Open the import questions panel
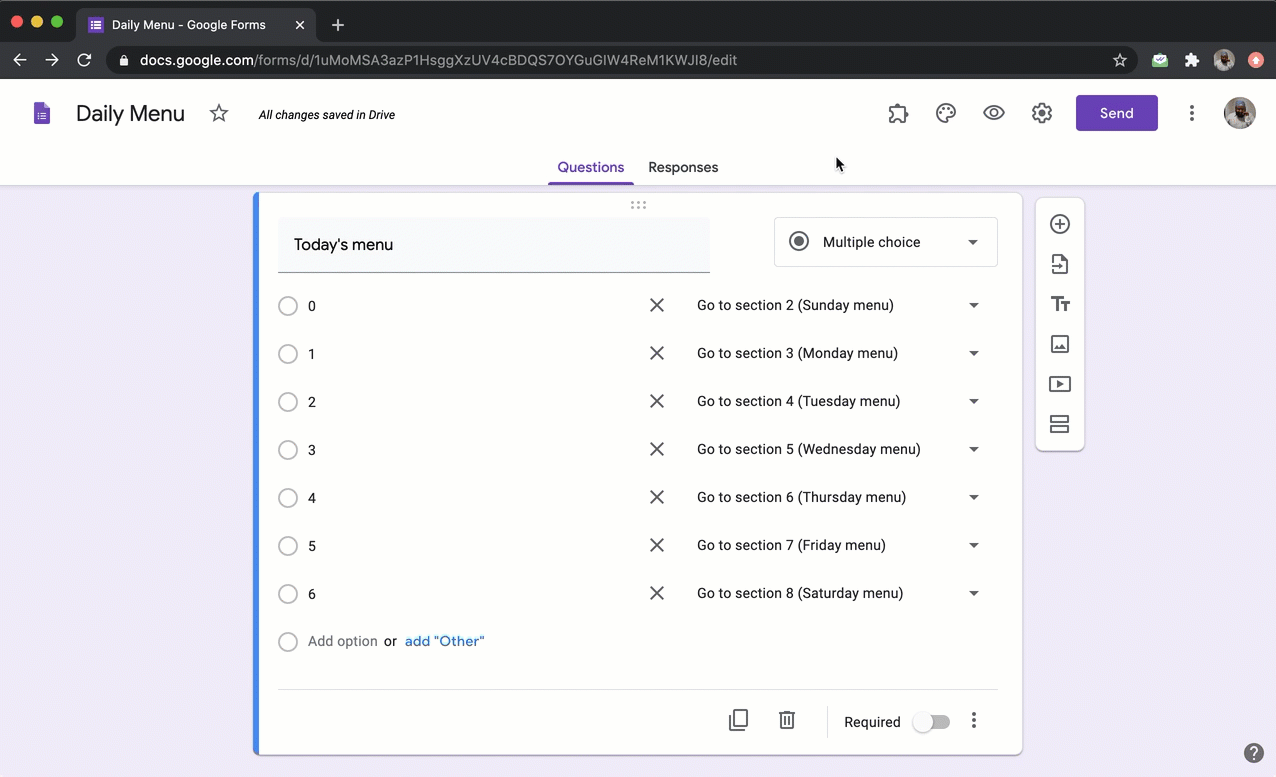This screenshot has height=777, width=1276. point(1059,264)
